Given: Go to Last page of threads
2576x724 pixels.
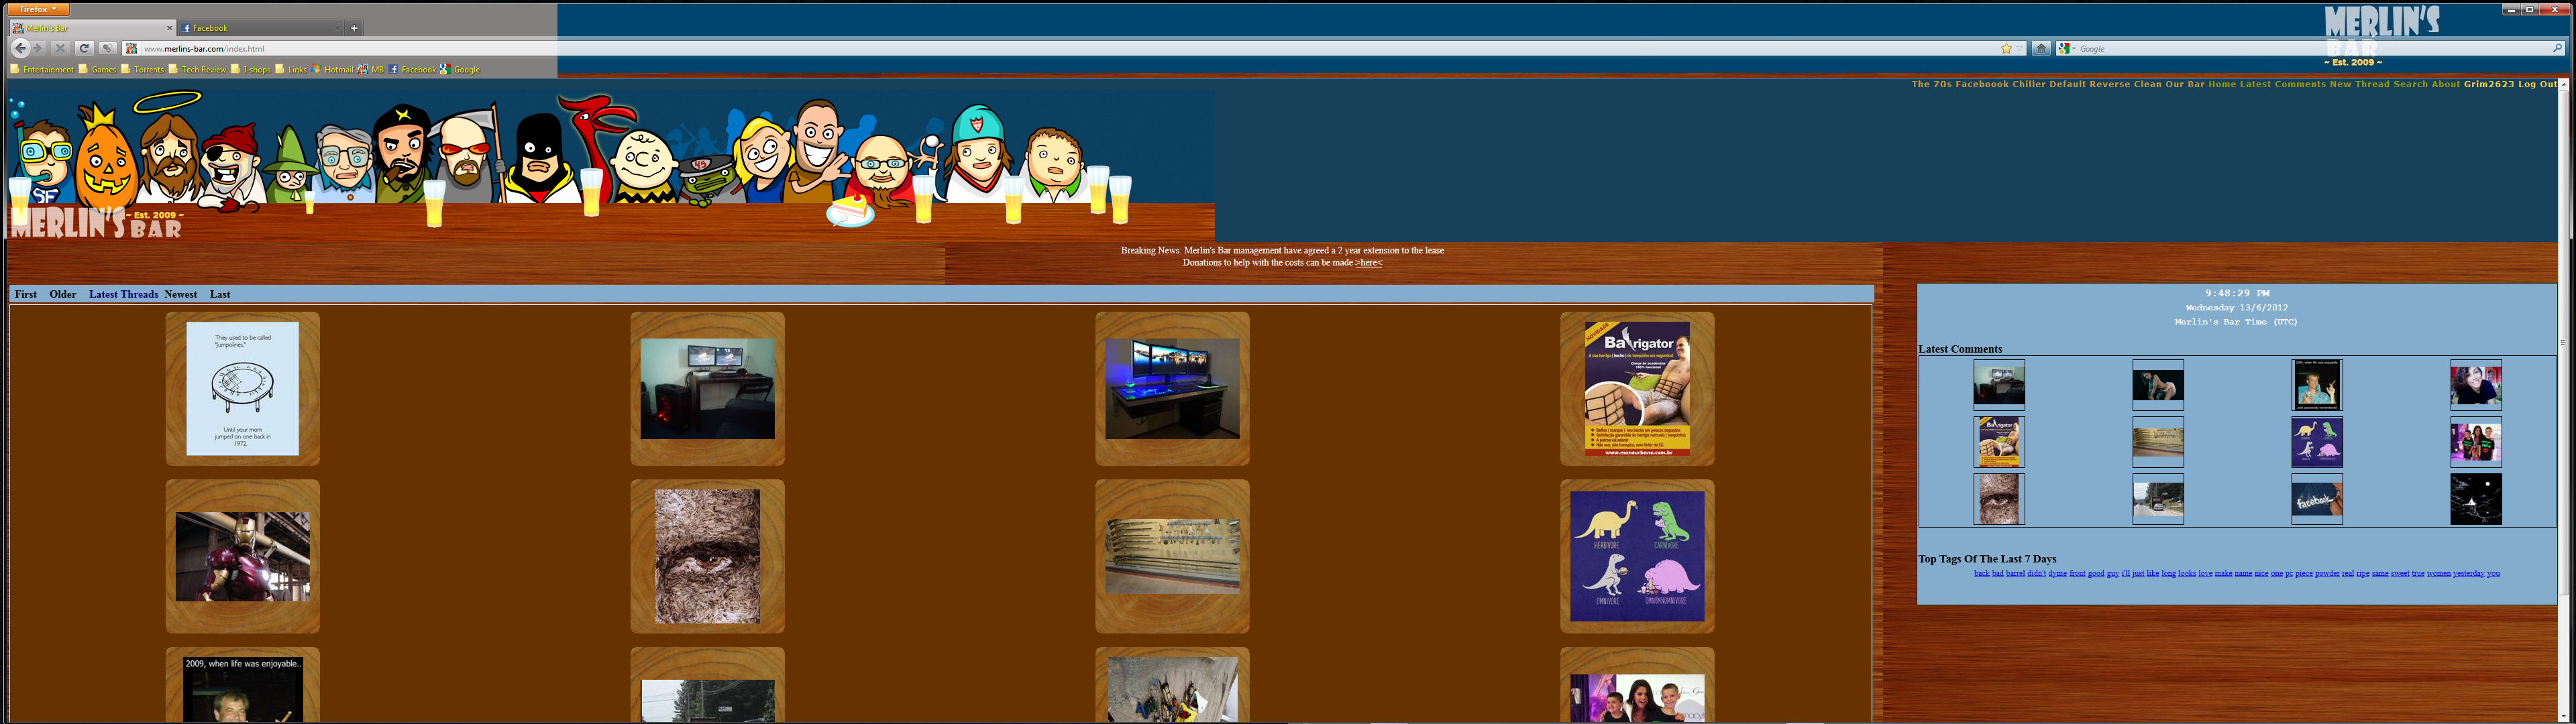Looking at the screenshot, I should 220,294.
